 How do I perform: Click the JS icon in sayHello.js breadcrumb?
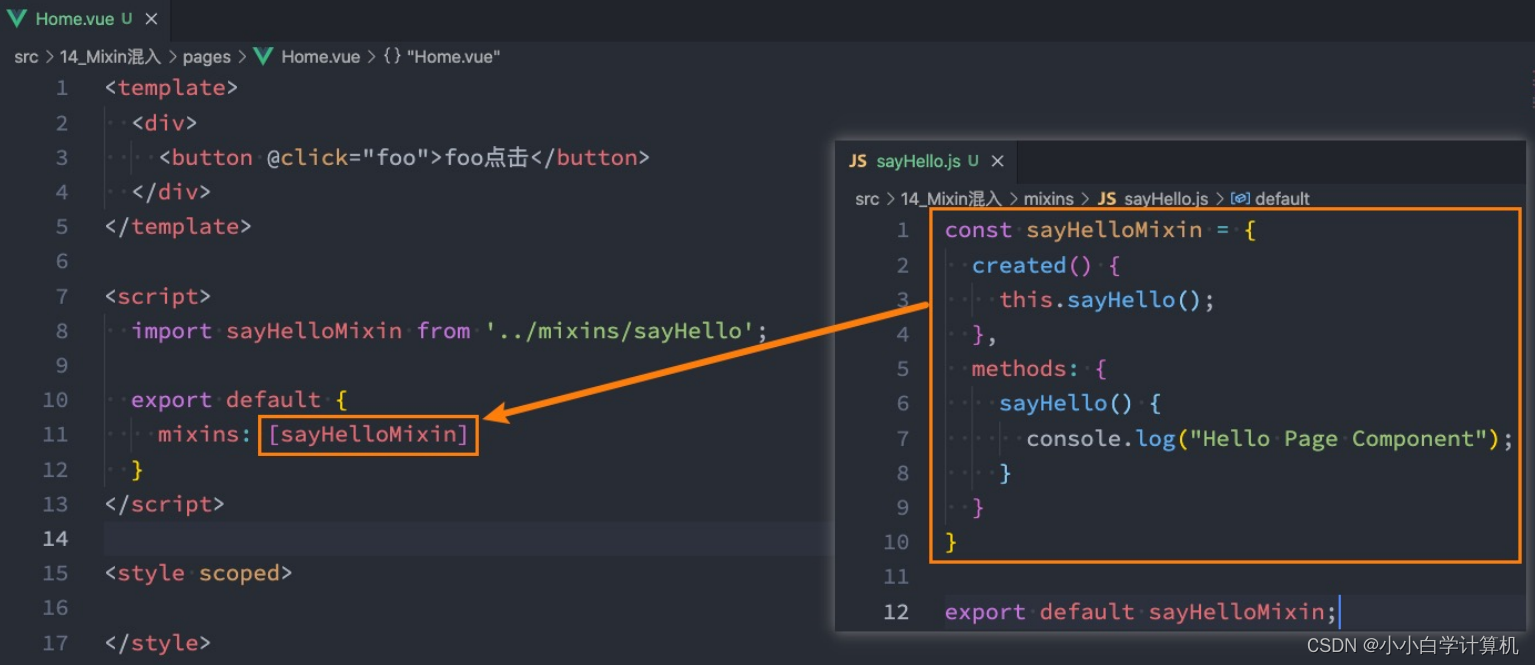[1107, 199]
